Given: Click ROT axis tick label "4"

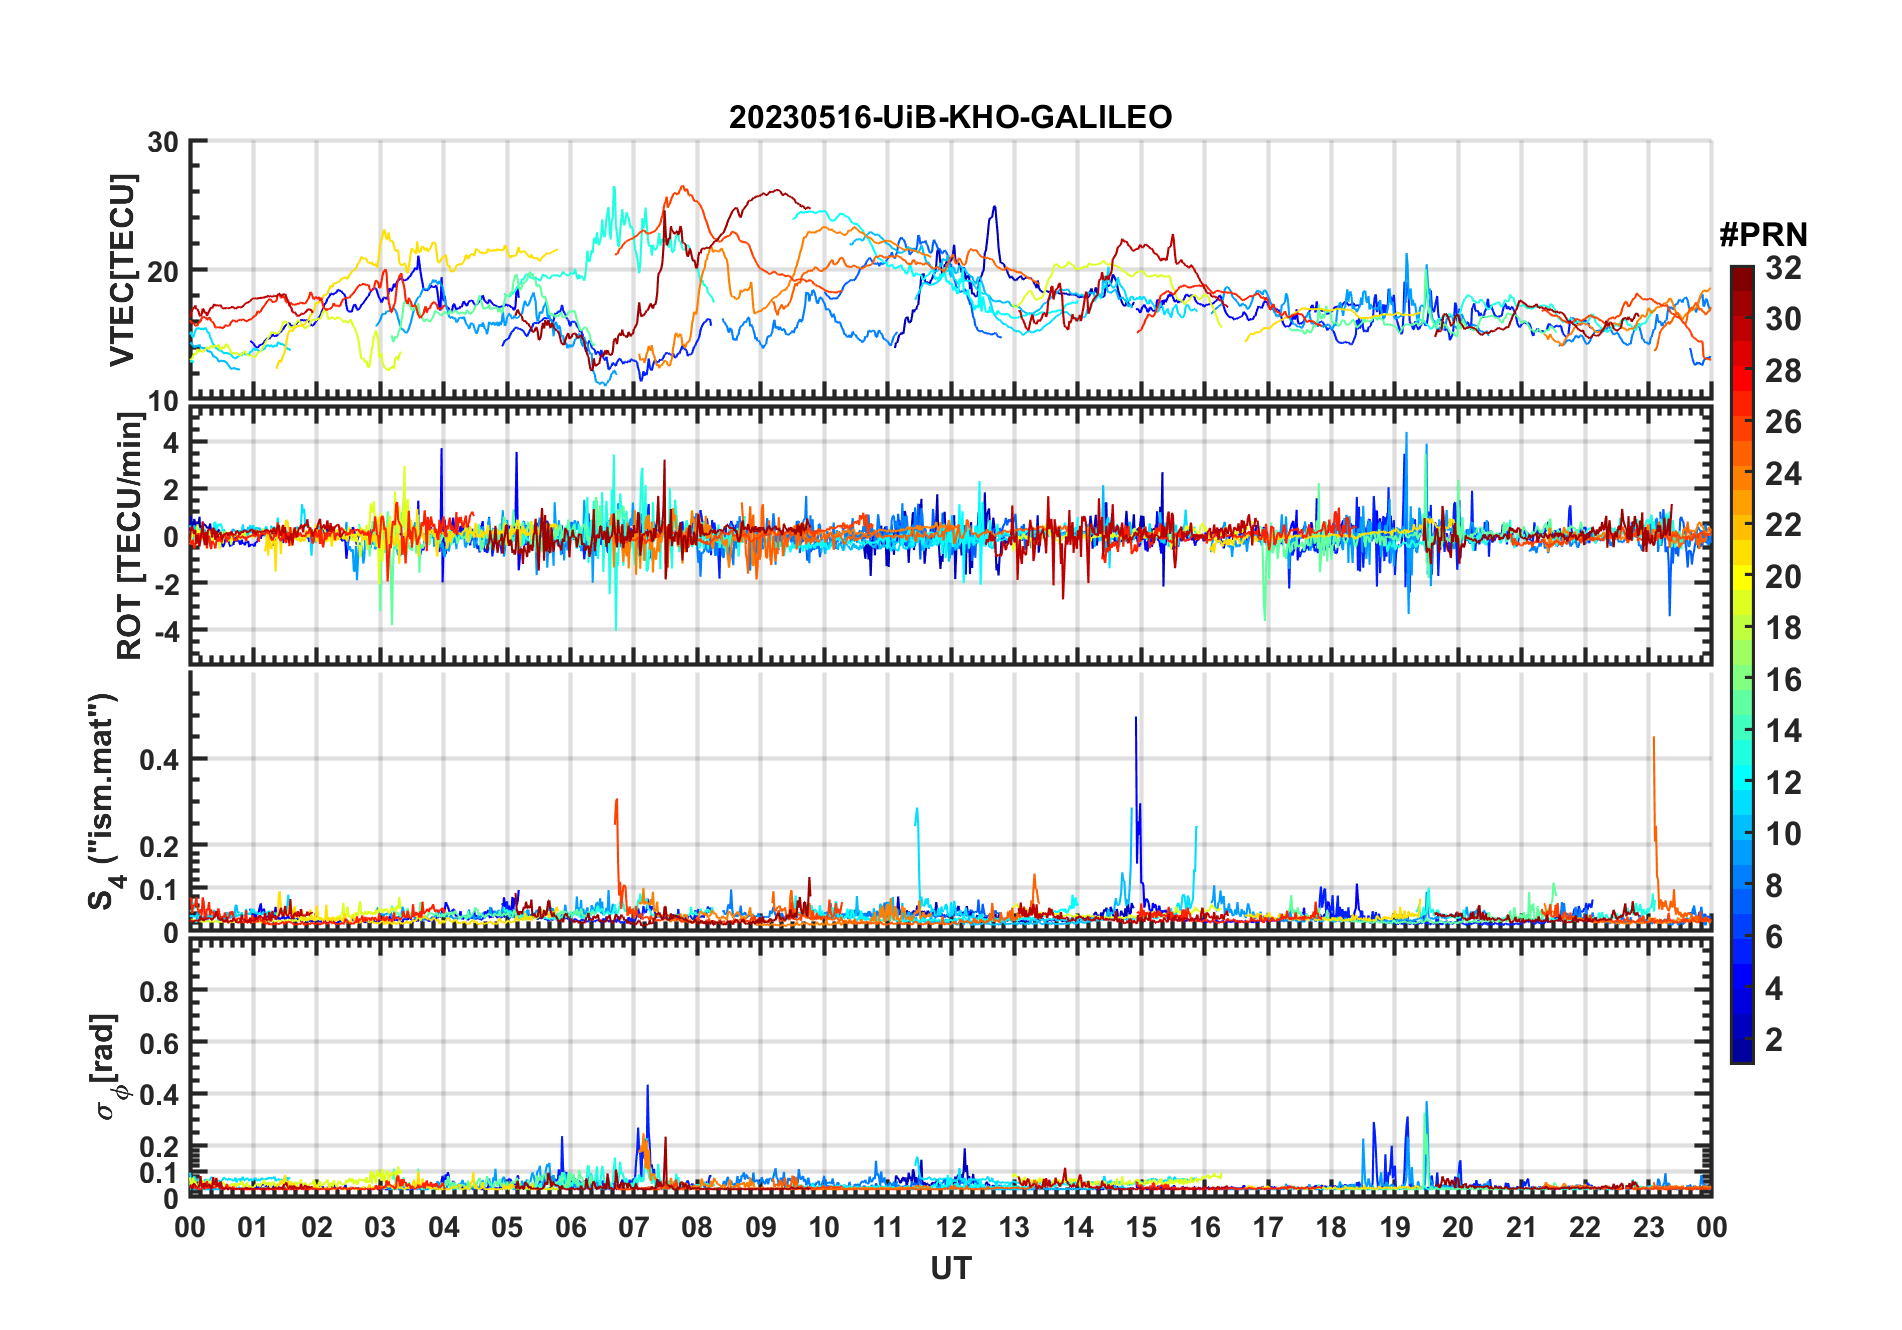Looking at the screenshot, I should [x=171, y=442].
